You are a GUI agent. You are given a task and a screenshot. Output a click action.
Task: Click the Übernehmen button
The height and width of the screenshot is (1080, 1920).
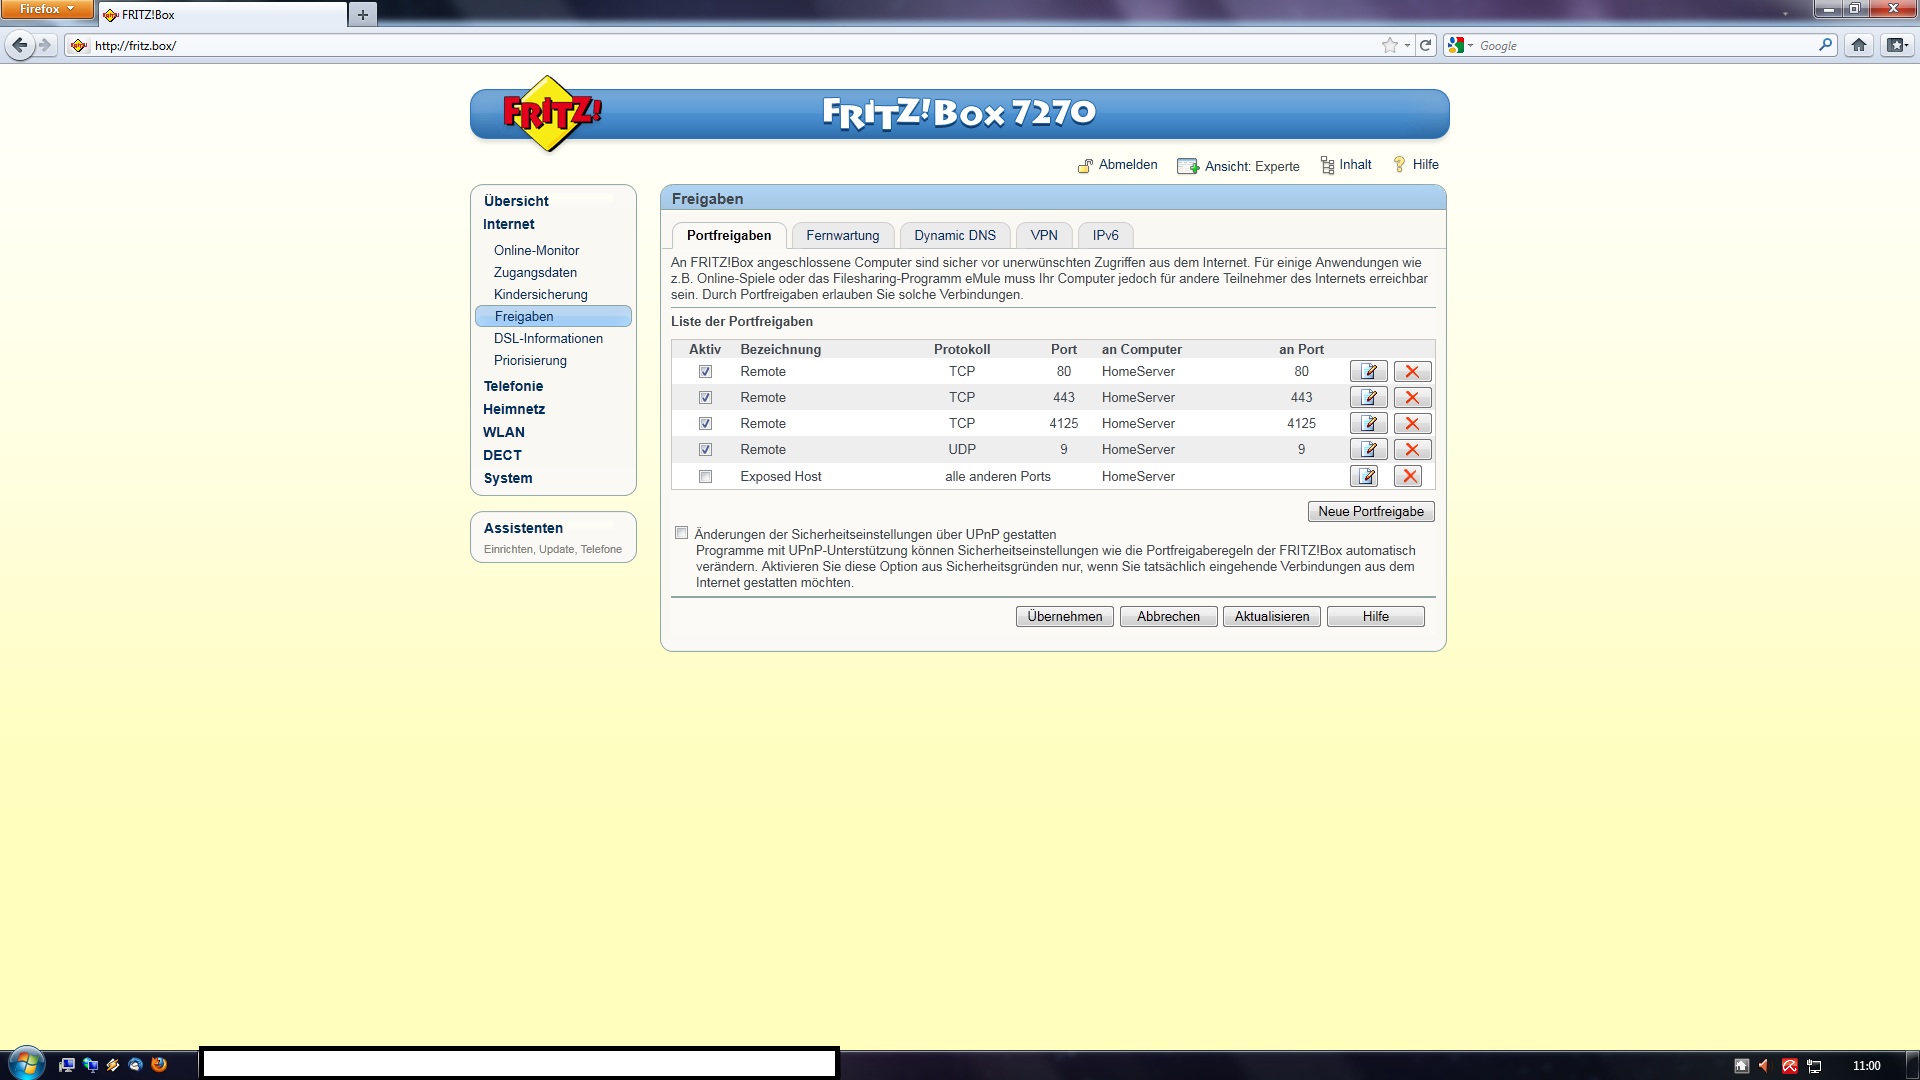1064,616
